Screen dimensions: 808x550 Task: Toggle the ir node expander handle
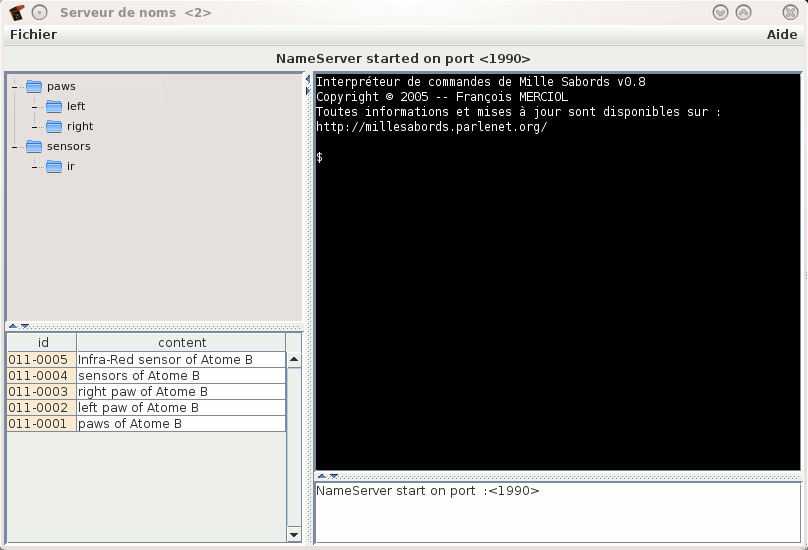[35, 168]
